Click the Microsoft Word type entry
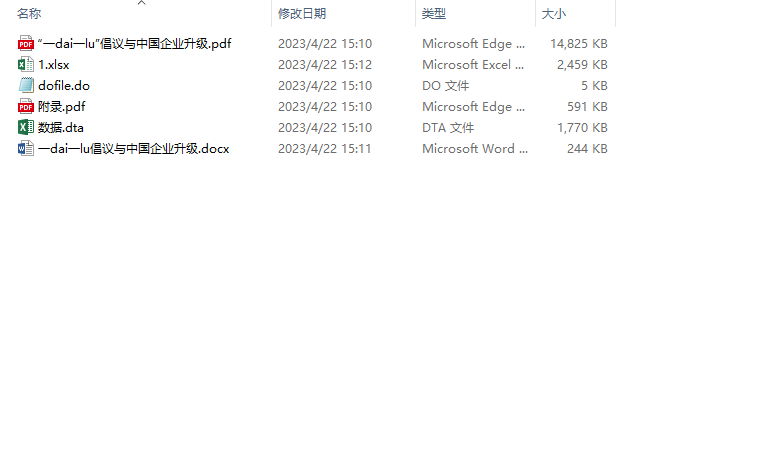Screen dimensions: 765x467 pyautogui.click(x=475, y=148)
